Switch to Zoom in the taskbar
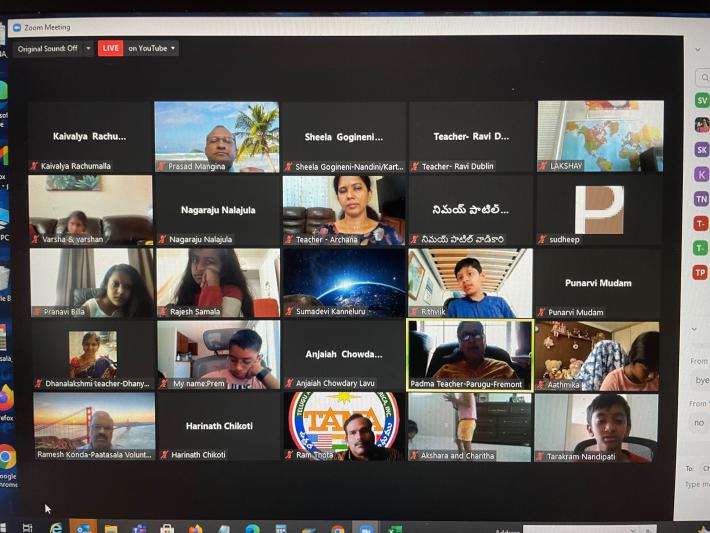The width and height of the screenshot is (710, 533). pos(365,528)
